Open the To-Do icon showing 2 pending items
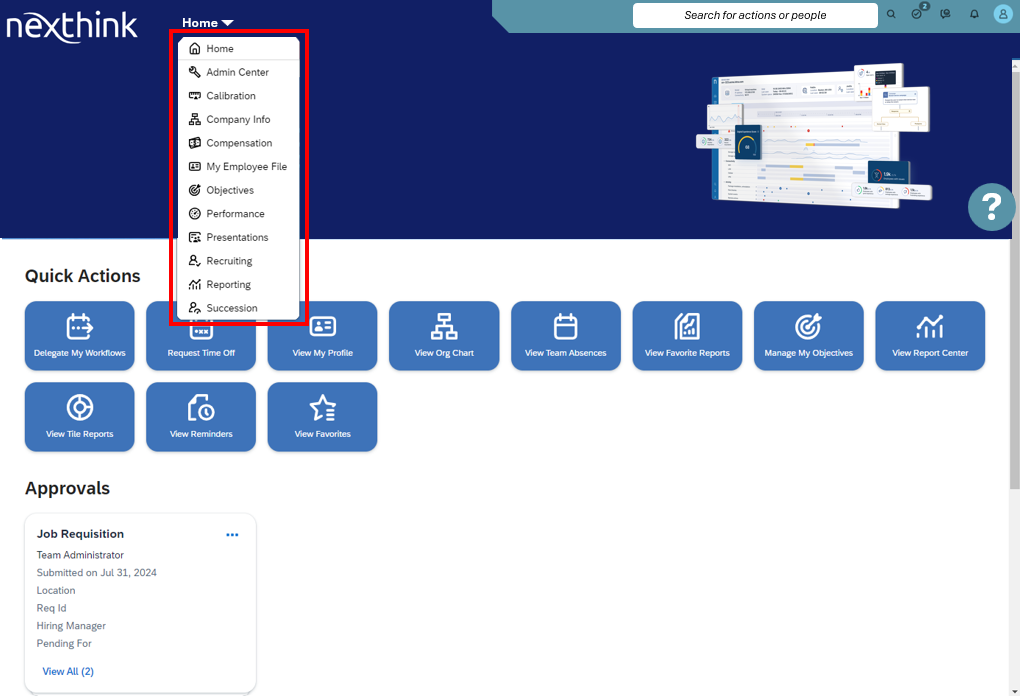Viewport: 1020px width, 697px height. point(917,14)
